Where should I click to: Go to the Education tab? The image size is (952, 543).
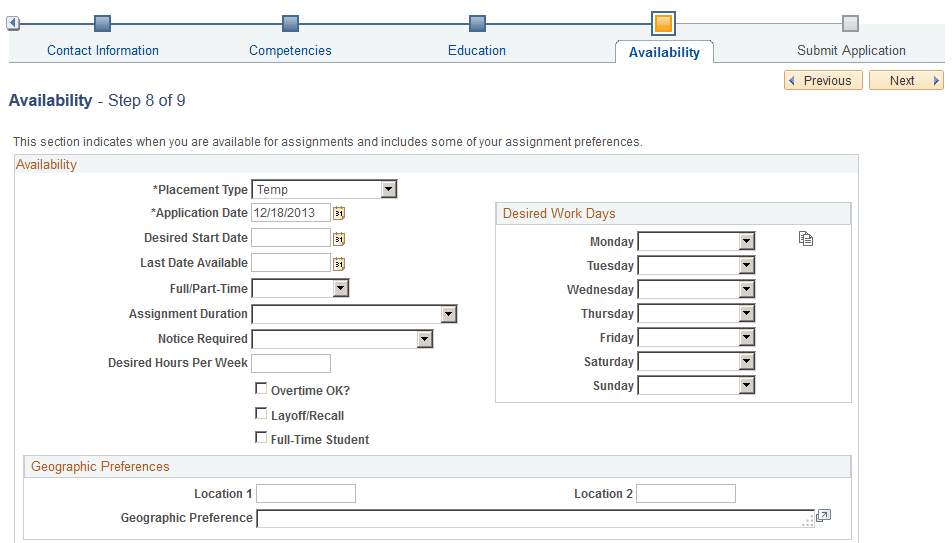click(x=477, y=50)
